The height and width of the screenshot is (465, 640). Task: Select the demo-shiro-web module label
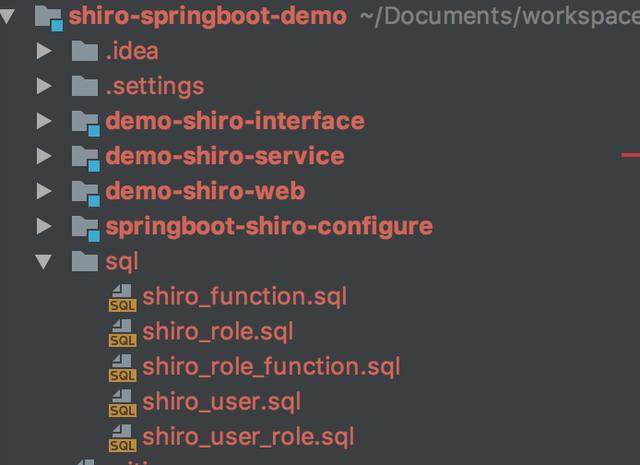[x=205, y=191]
